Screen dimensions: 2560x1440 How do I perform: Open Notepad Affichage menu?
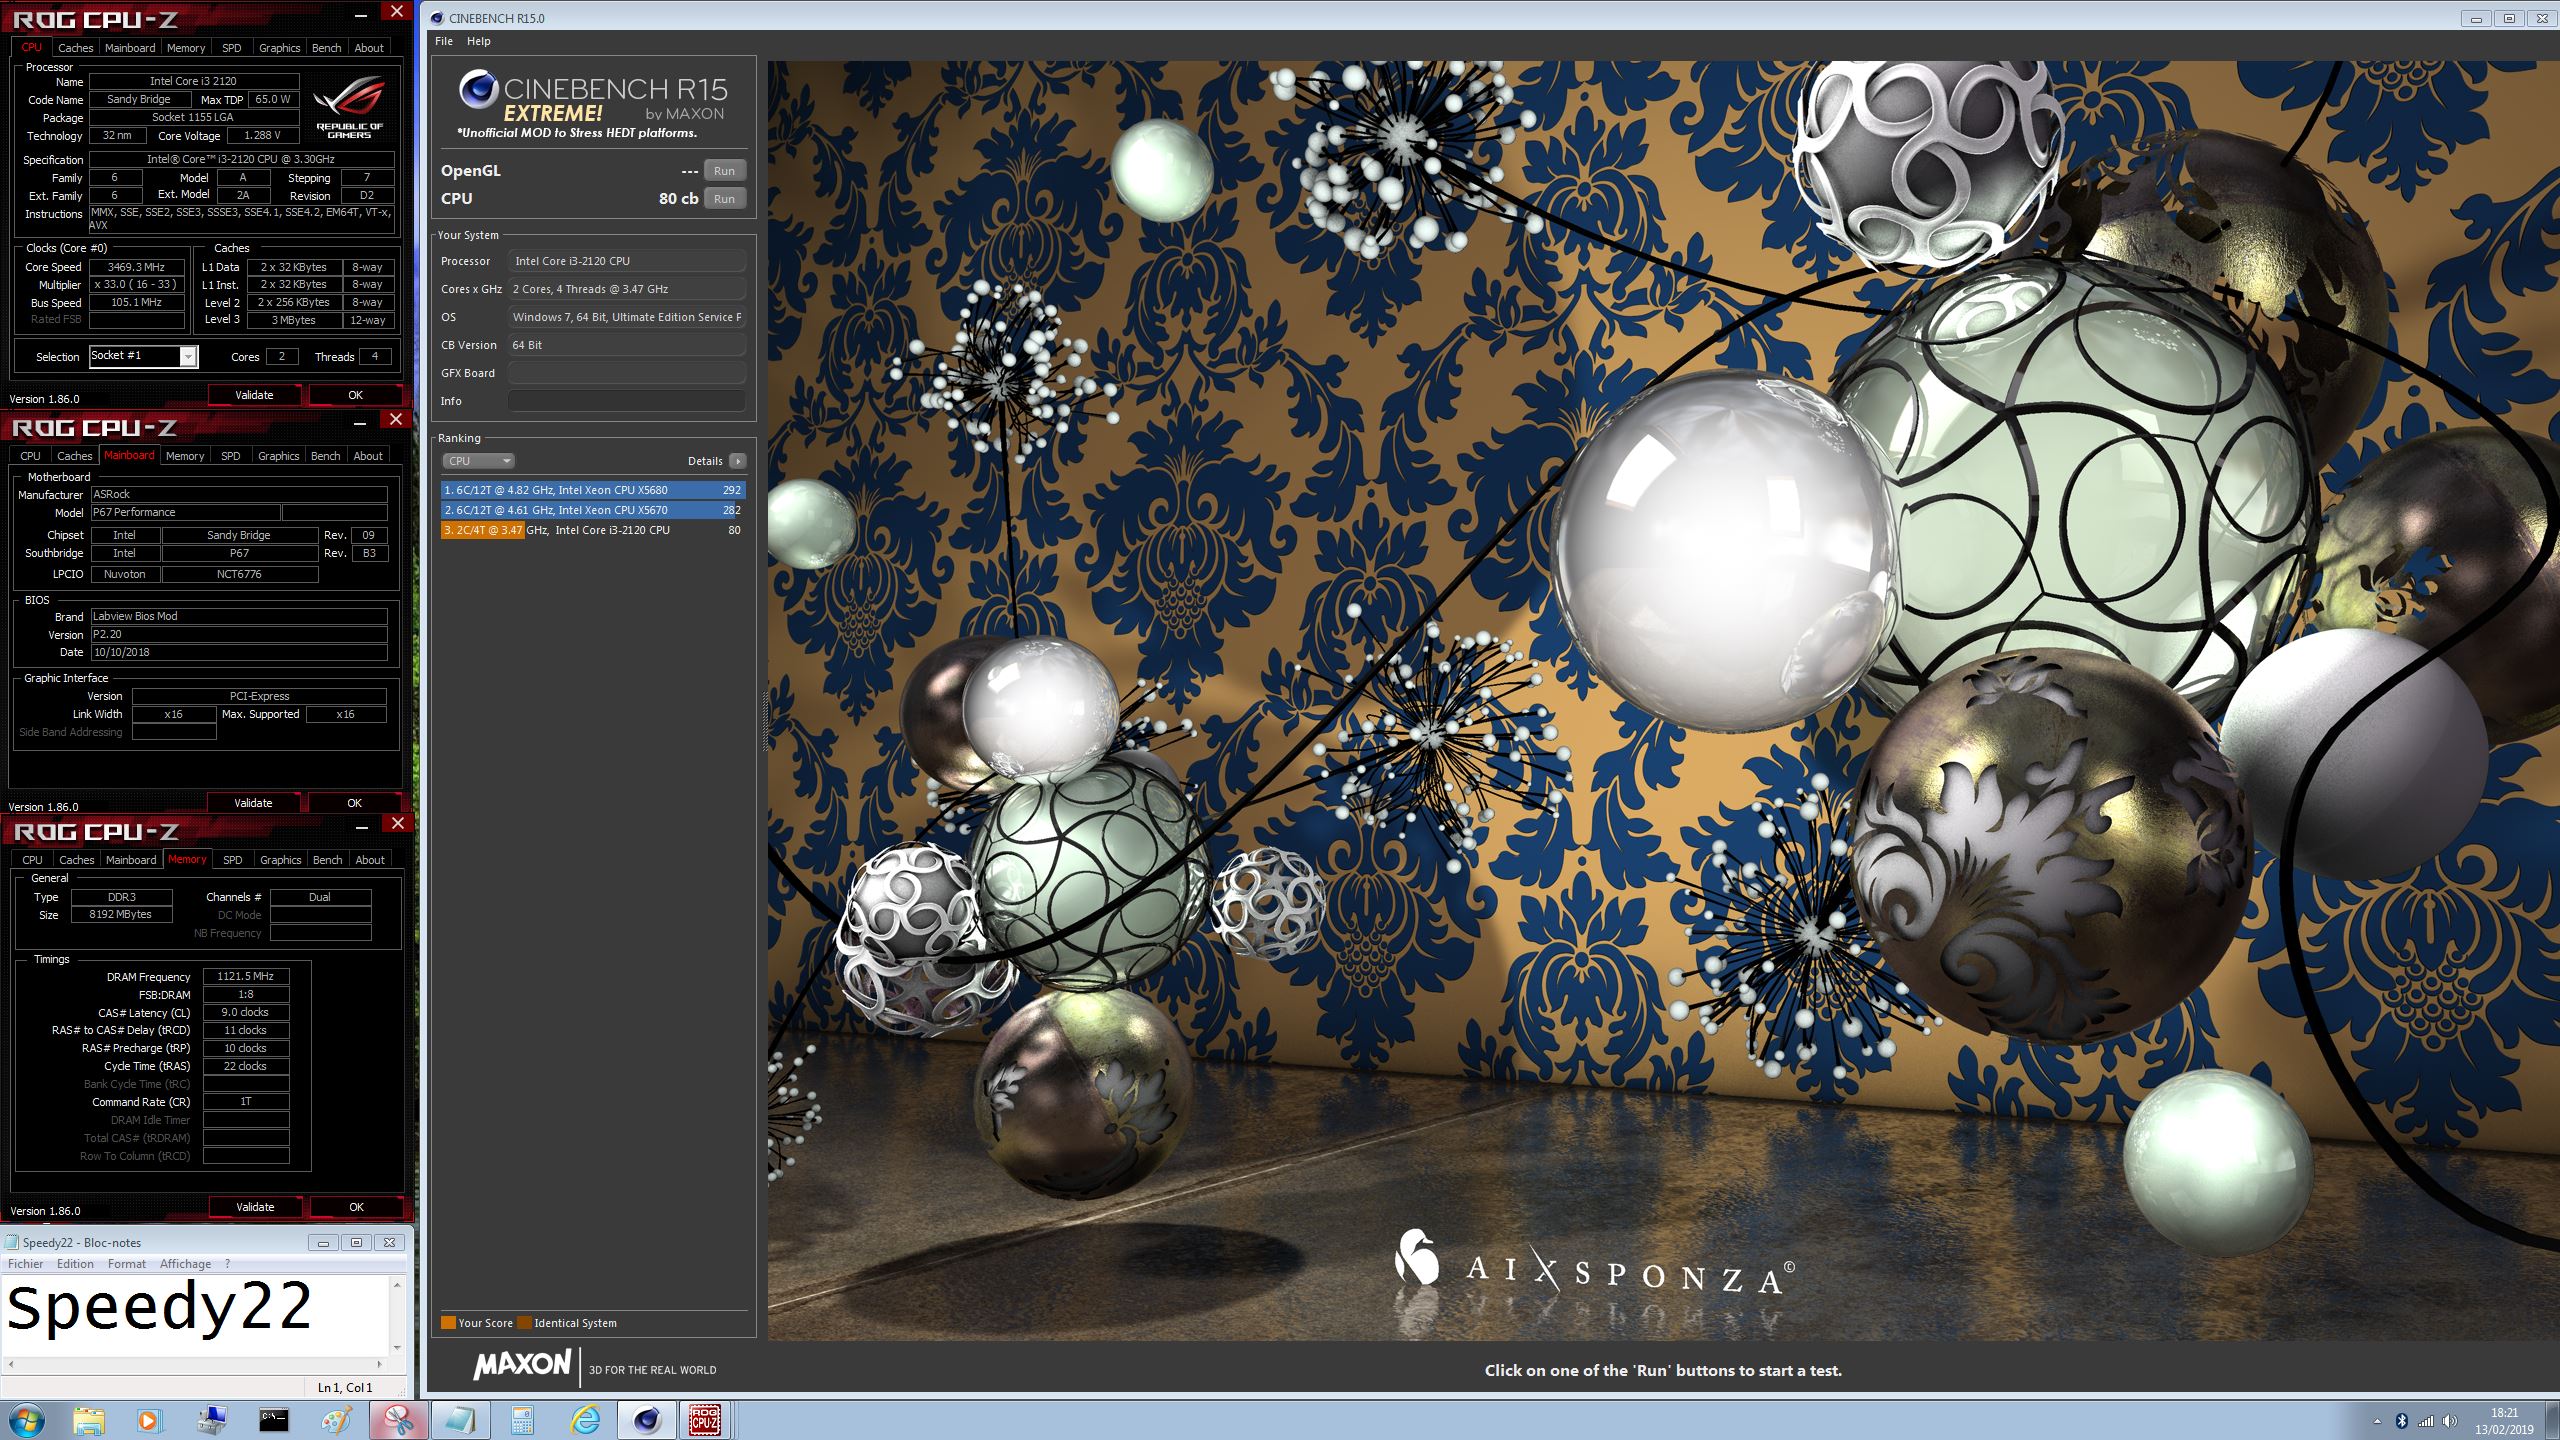click(x=186, y=1264)
